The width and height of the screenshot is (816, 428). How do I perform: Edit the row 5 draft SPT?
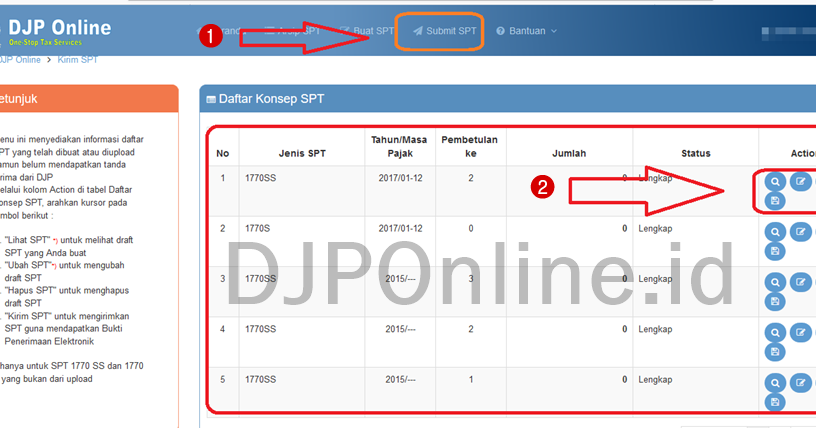800,383
